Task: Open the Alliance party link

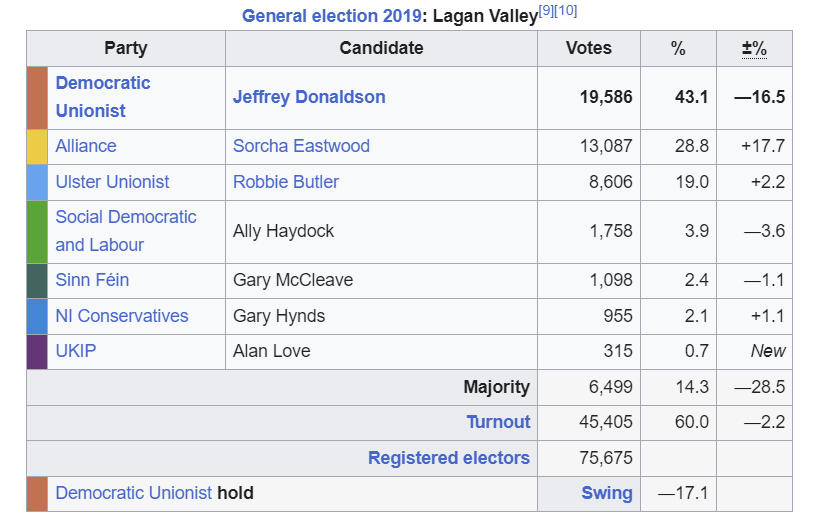Action: 86,146
